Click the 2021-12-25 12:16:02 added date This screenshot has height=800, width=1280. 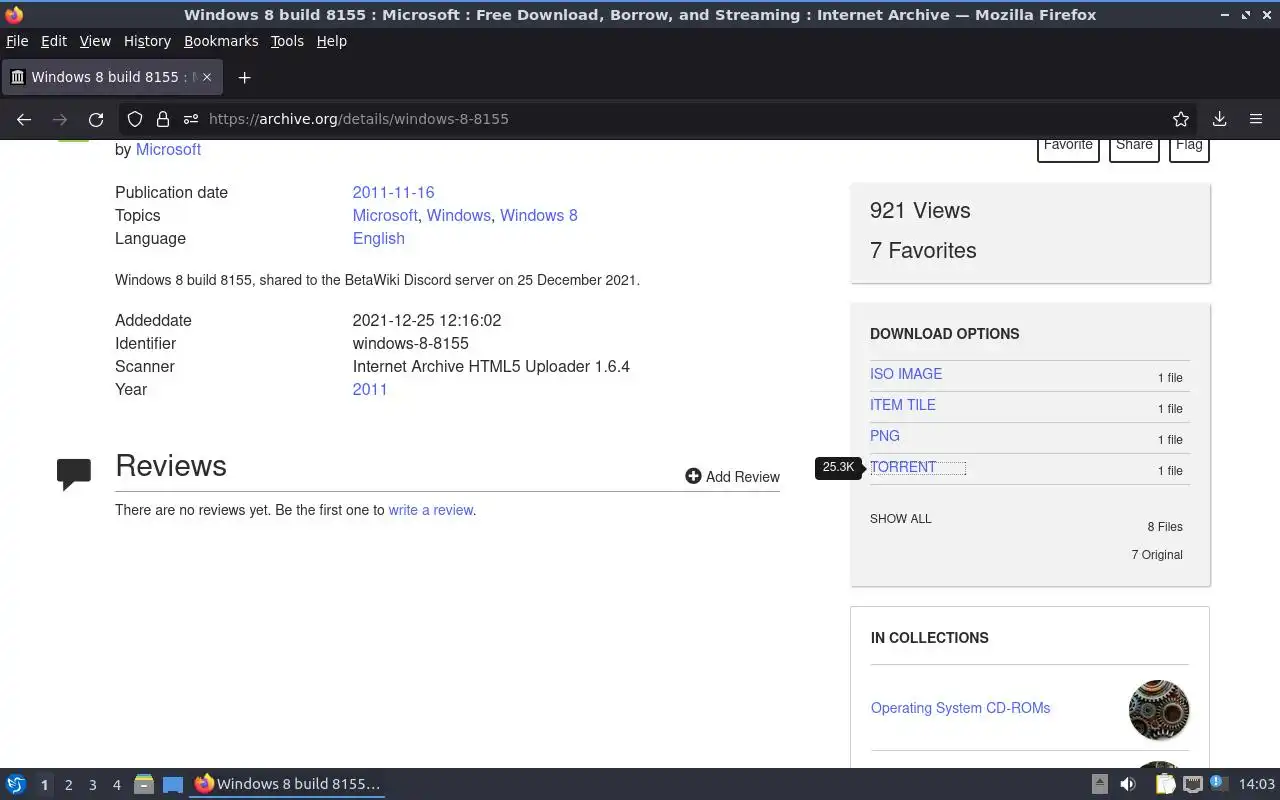(x=427, y=320)
